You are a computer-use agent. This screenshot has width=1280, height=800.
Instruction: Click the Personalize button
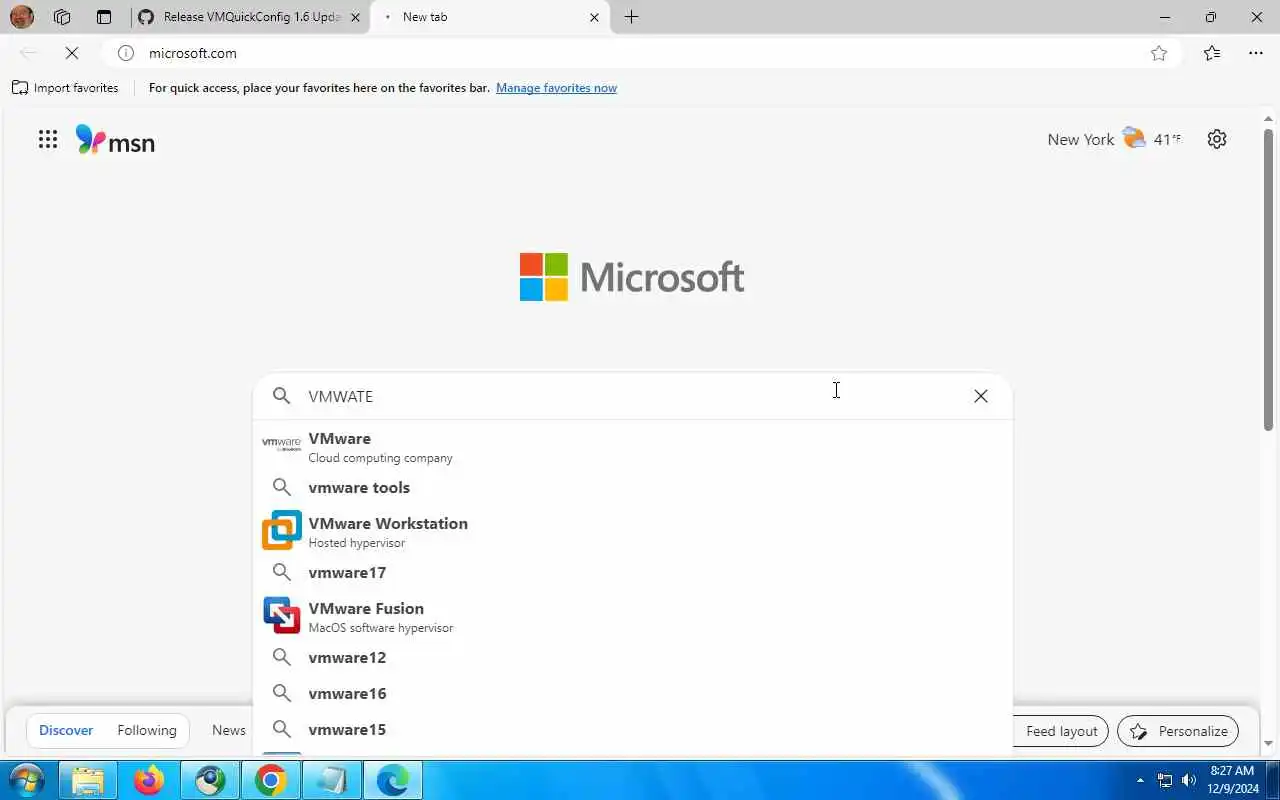1178,731
